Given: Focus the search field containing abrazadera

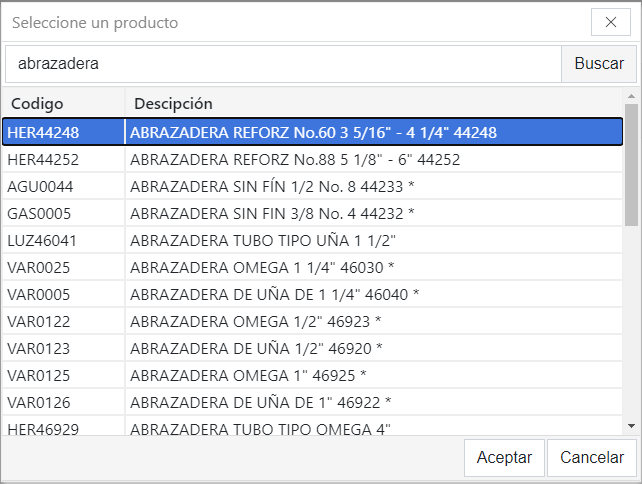Looking at the screenshot, I should tap(283, 63).
